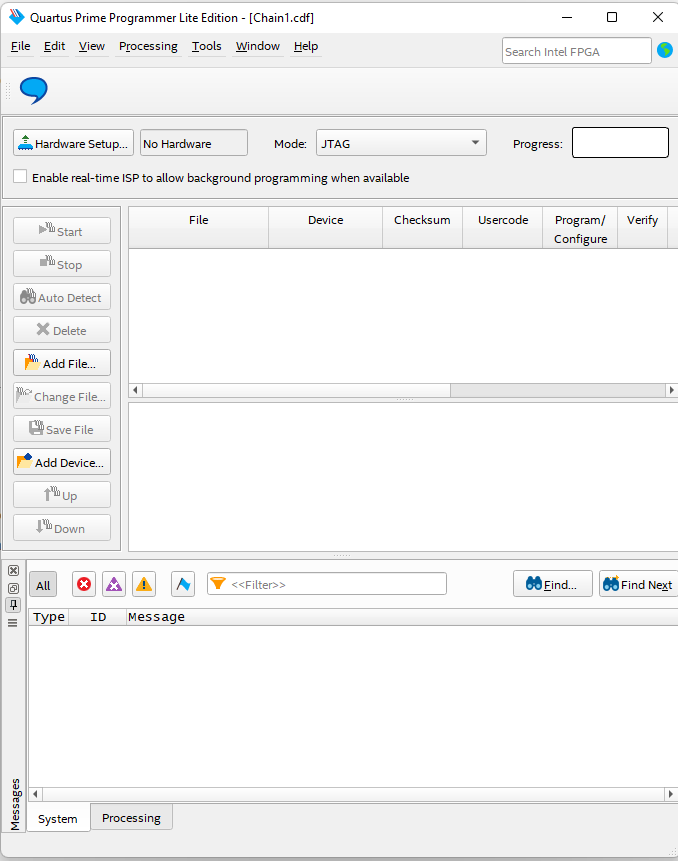Open the Tools menu
The height and width of the screenshot is (861, 678).
click(206, 46)
